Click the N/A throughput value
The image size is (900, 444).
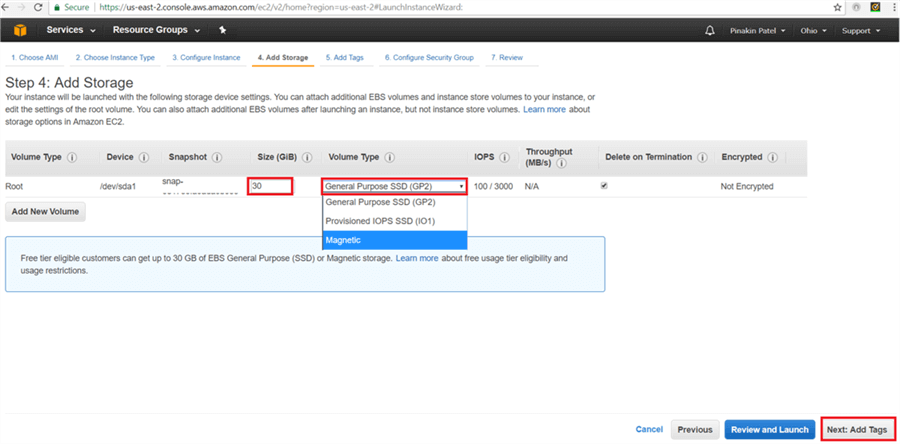(532, 186)
